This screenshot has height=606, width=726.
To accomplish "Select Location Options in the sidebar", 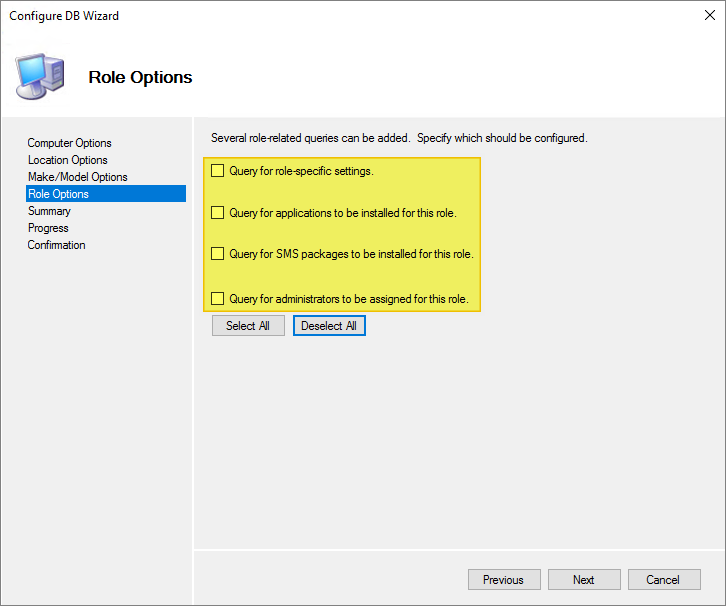I will click(68, 160).
